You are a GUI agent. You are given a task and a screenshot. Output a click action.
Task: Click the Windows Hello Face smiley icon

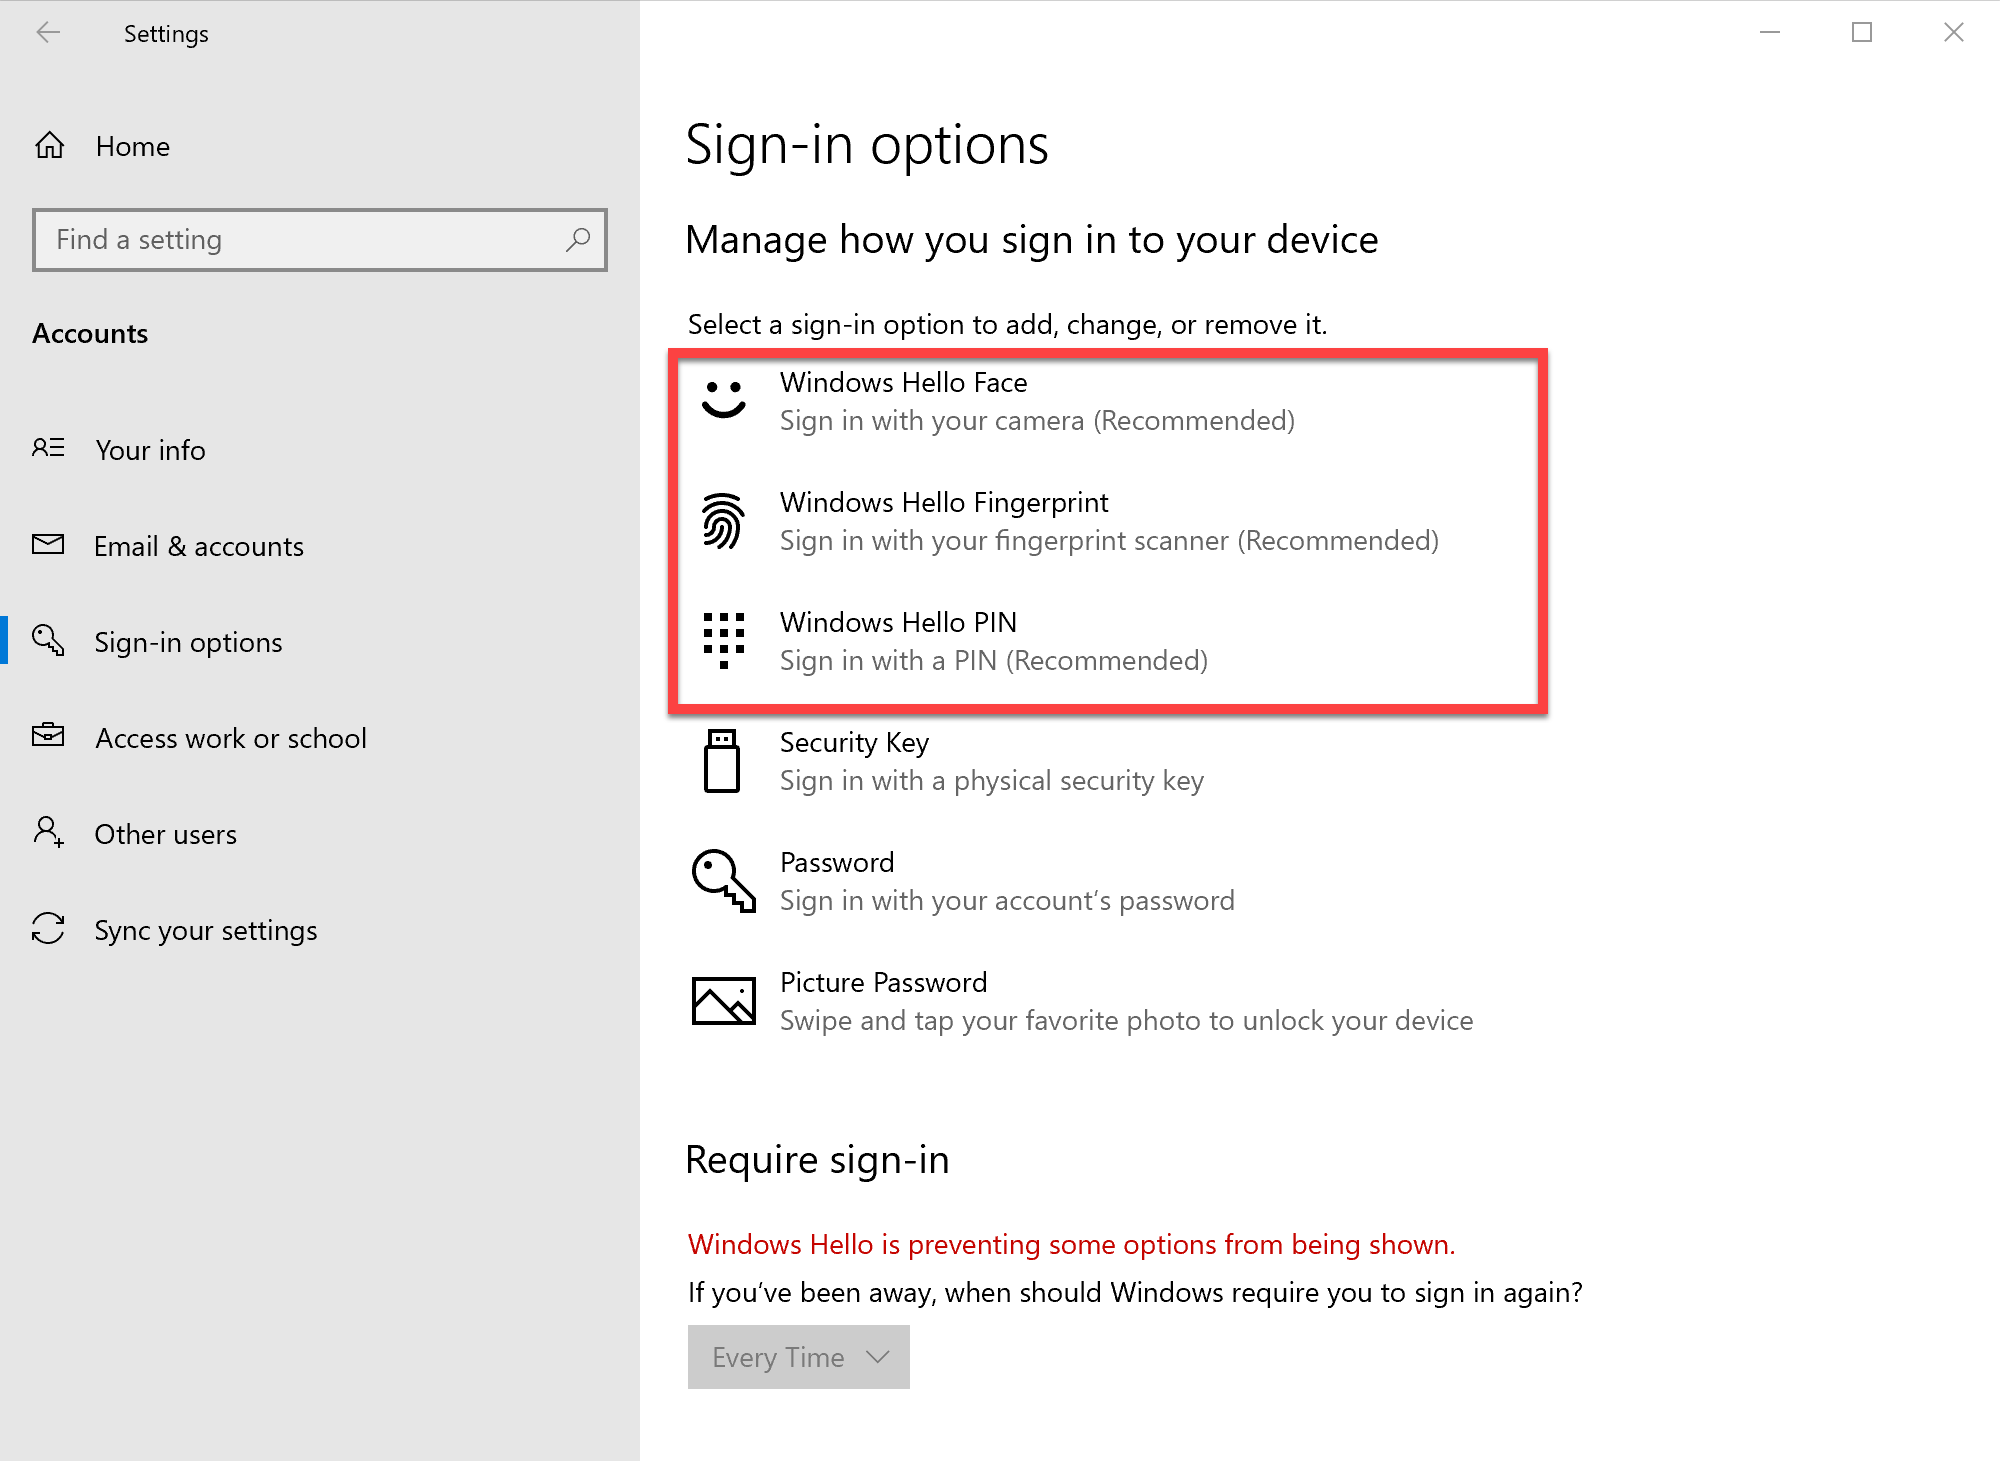[x=723, y=400]
